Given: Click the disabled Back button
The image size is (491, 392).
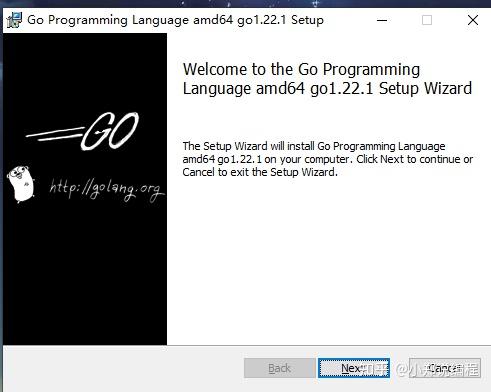Looking at the screenshot, I should coord(279,368).
